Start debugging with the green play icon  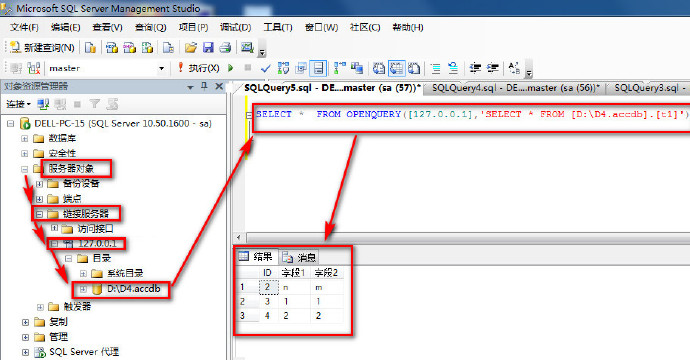coord(231,68)
